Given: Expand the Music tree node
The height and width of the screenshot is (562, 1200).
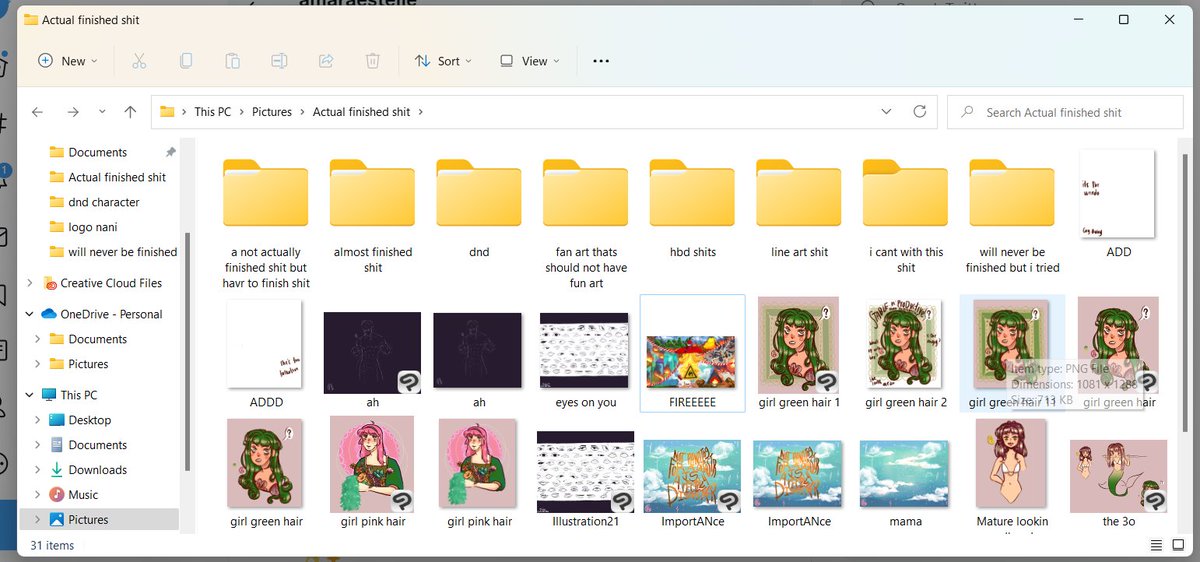Looking at the screenshot, I should pyautogui.click(x=38, y=495).
